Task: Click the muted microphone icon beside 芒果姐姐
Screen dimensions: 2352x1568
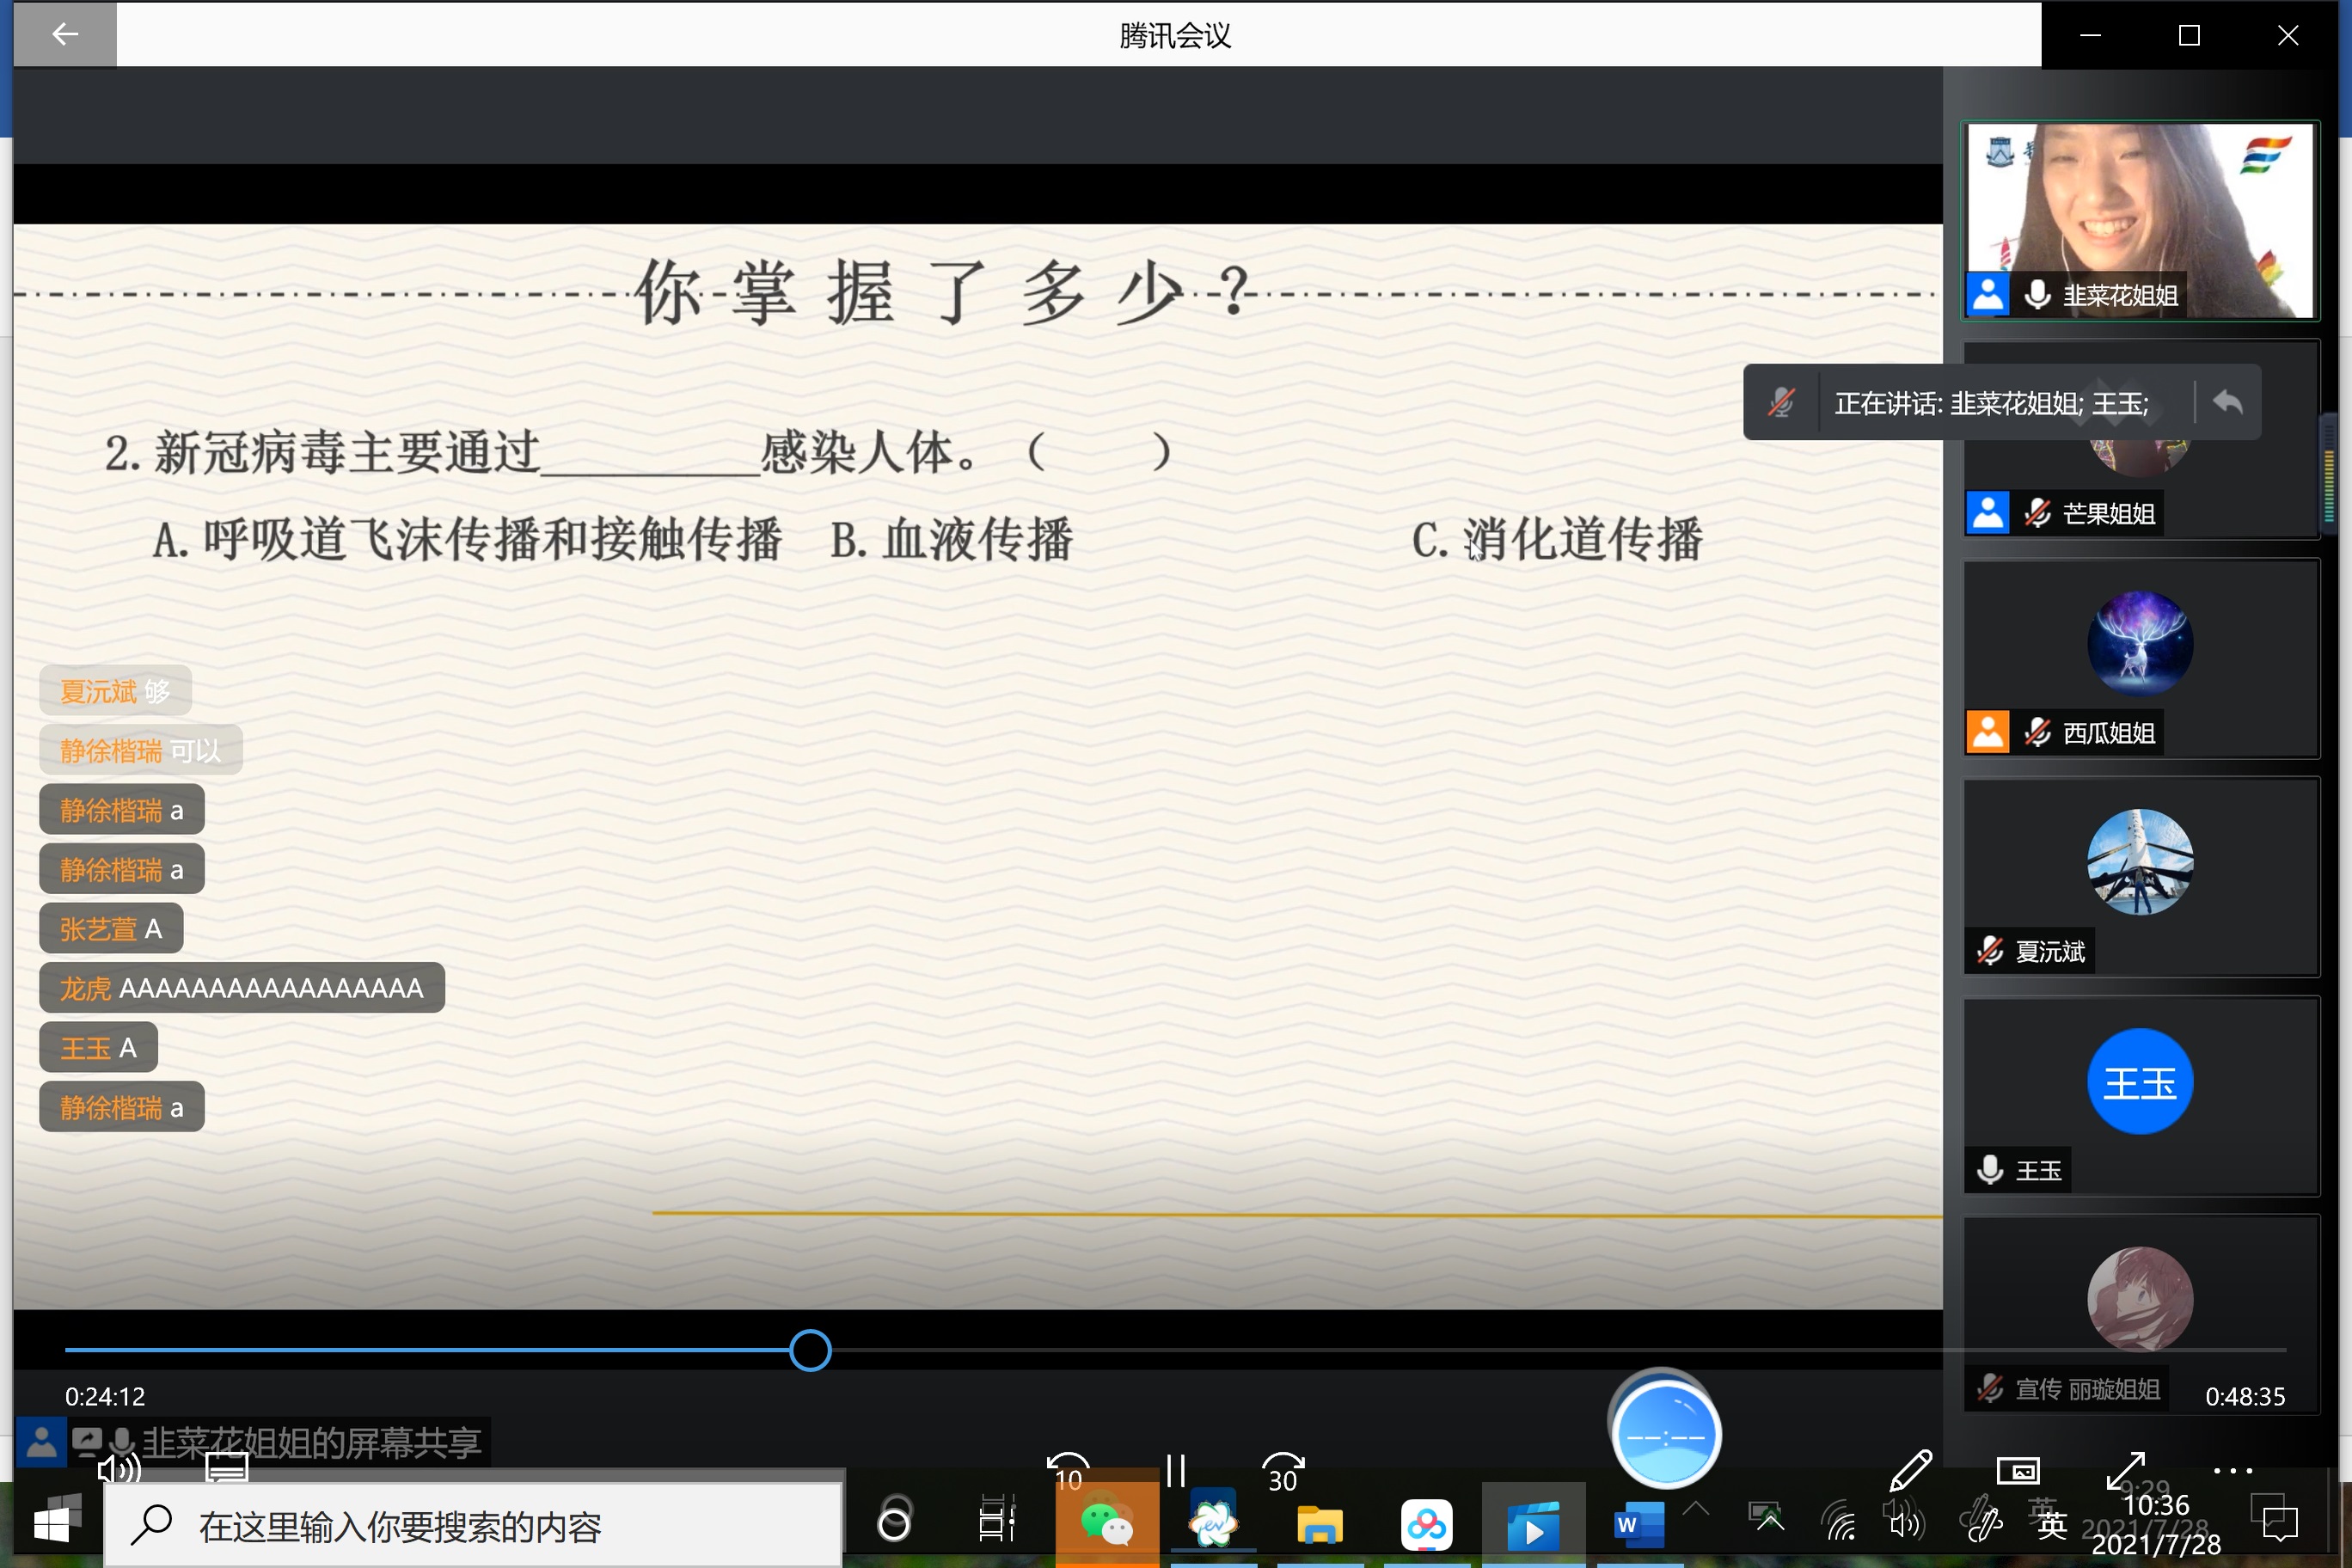Action: click(x=2037, y=513)
